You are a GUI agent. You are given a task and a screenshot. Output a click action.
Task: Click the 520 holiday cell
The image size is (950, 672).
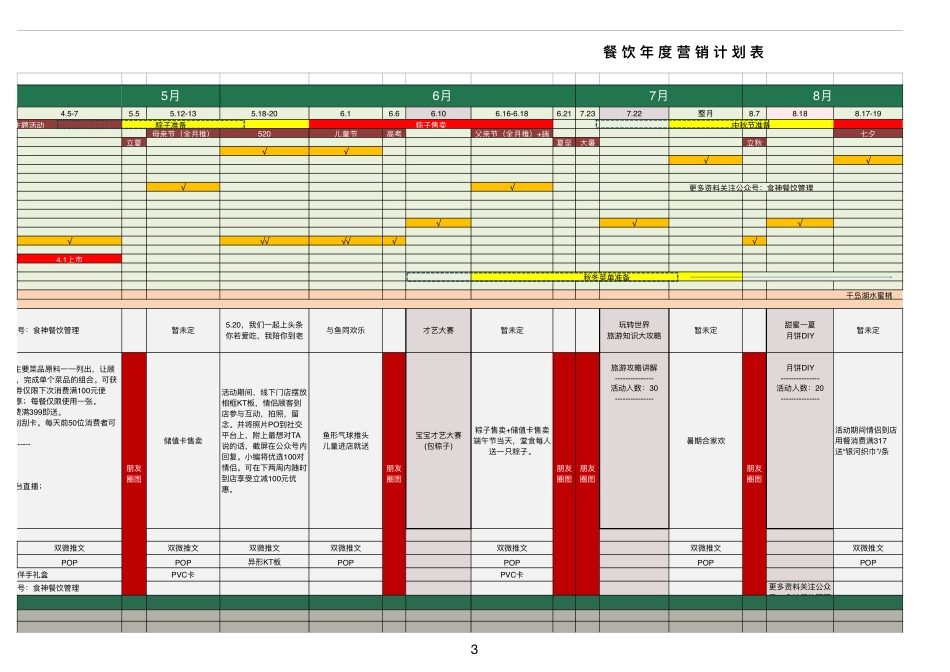pyautogui.click(x=264, y=133)
